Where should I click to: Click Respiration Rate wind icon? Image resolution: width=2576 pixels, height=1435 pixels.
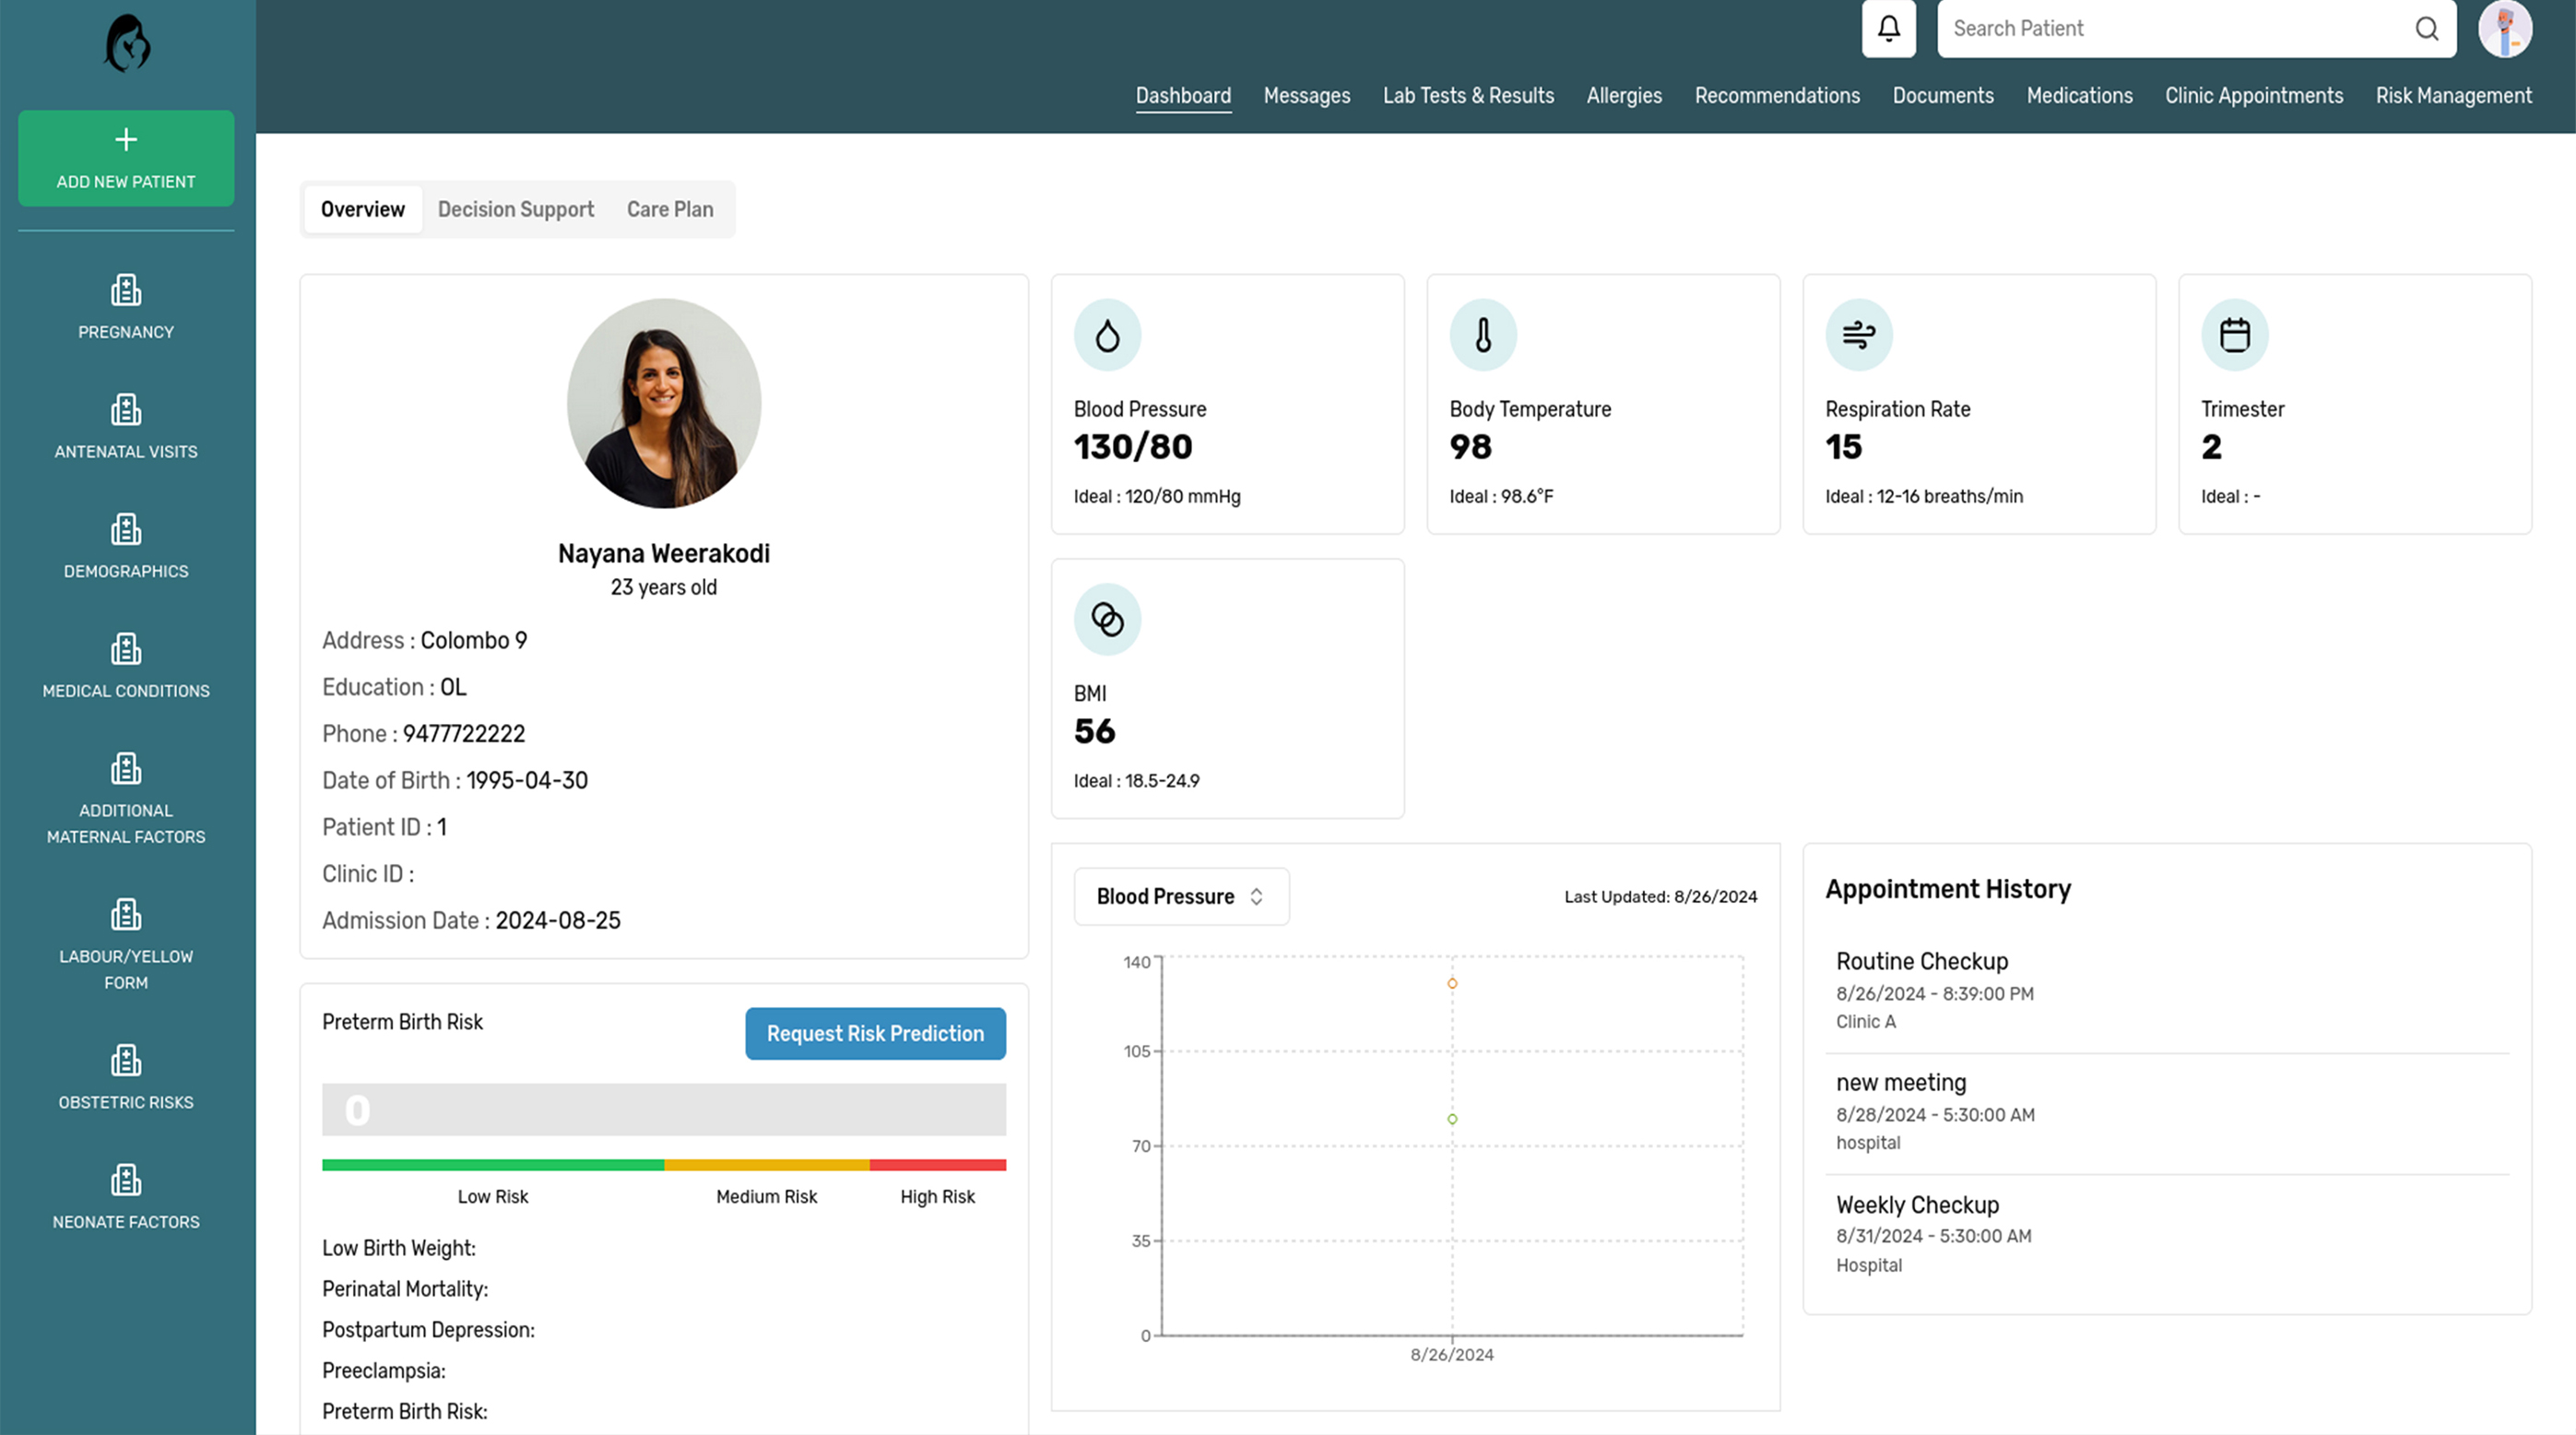coord(1859,335)
